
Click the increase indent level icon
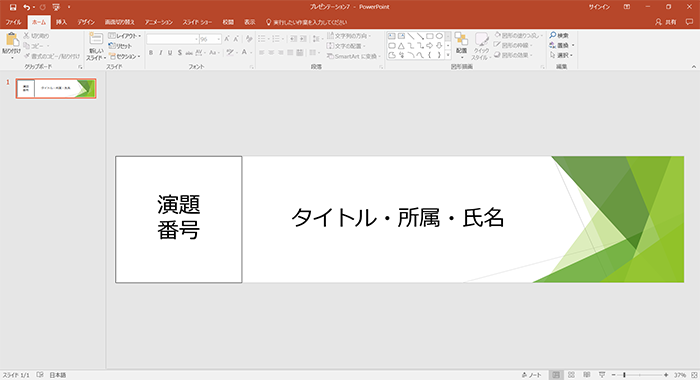point(303,39)
